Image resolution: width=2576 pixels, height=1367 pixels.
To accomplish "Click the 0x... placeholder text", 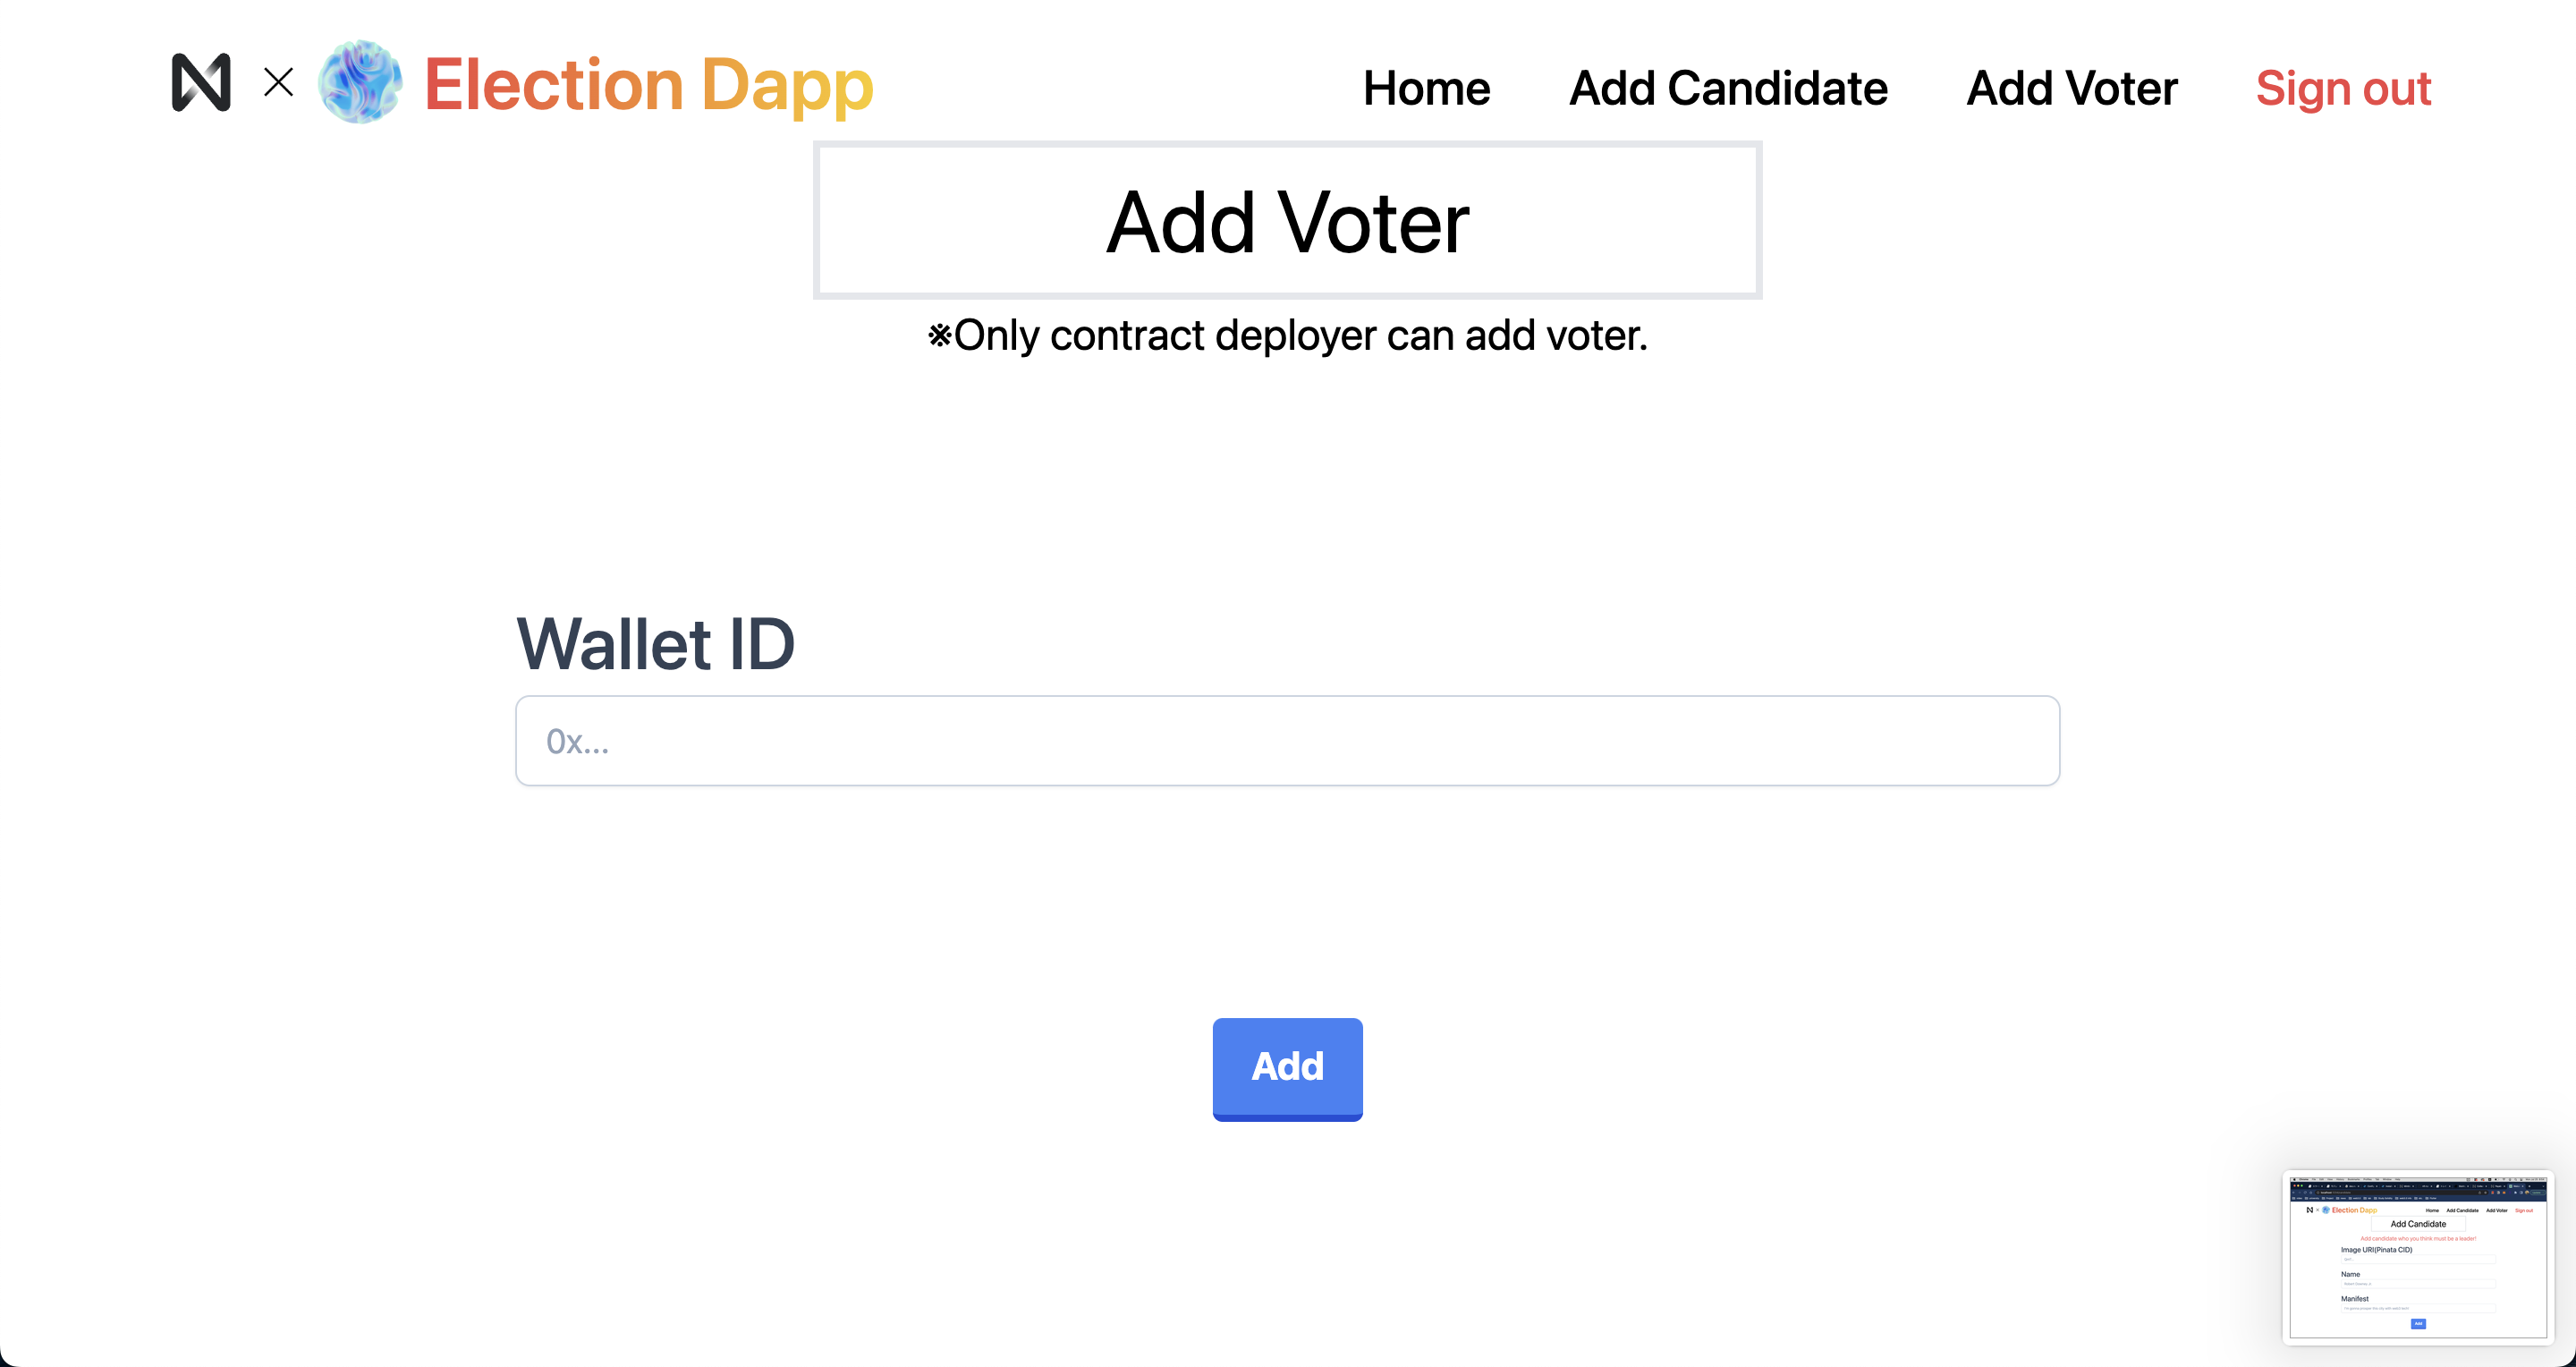I will 577,742.
